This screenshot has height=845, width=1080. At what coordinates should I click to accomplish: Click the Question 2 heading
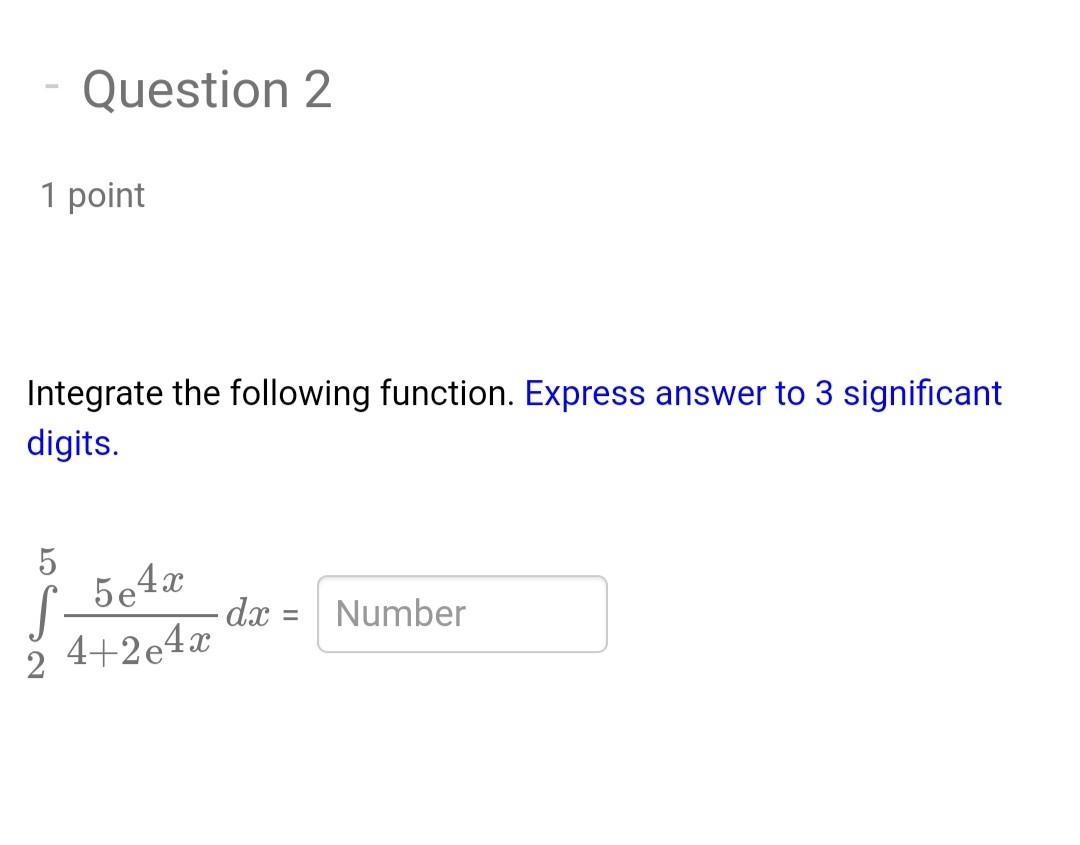coord(207,90)
